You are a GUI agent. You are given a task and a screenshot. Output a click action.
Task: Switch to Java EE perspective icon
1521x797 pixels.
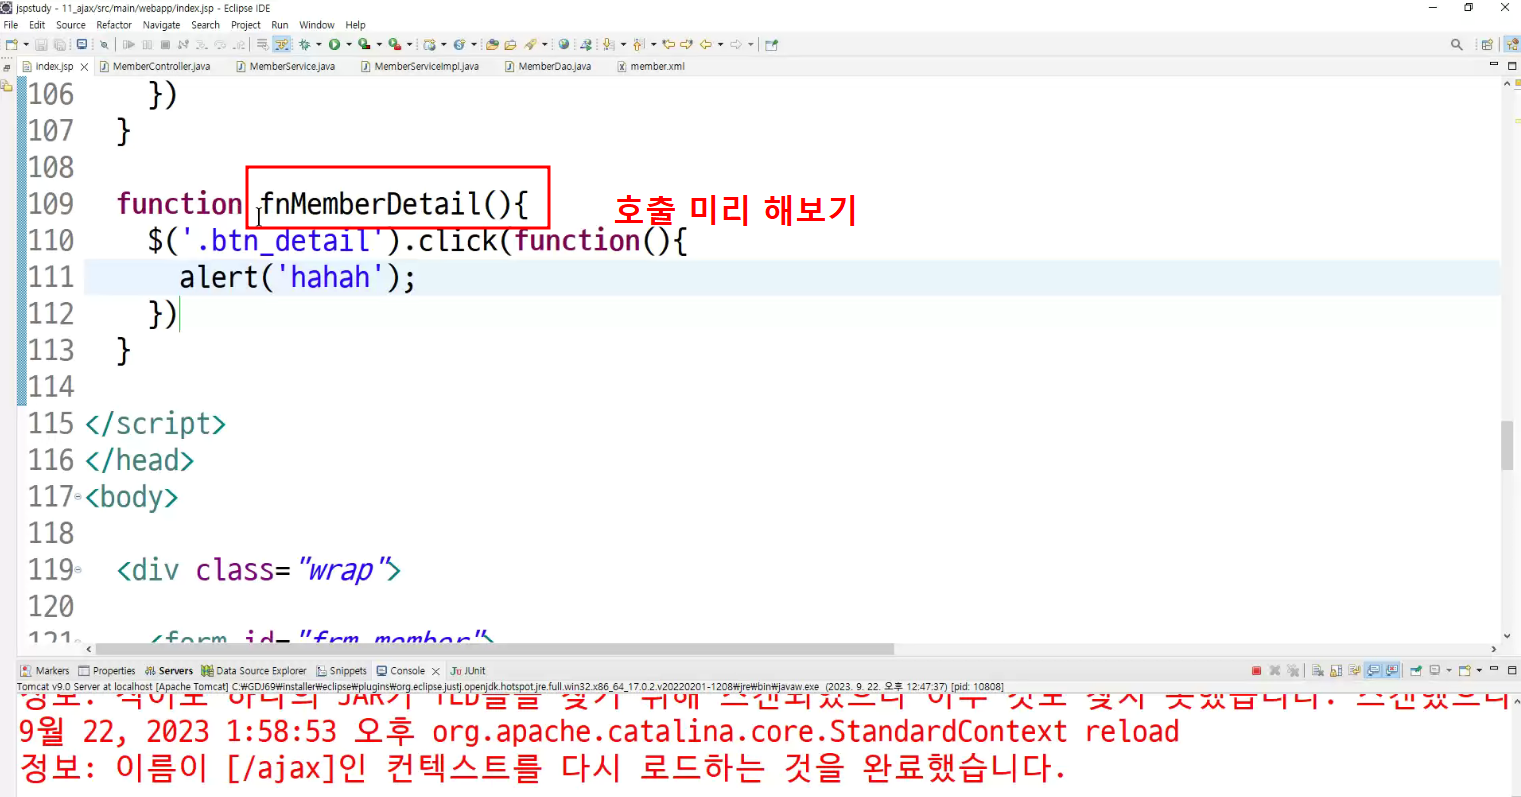[1512, 44]
